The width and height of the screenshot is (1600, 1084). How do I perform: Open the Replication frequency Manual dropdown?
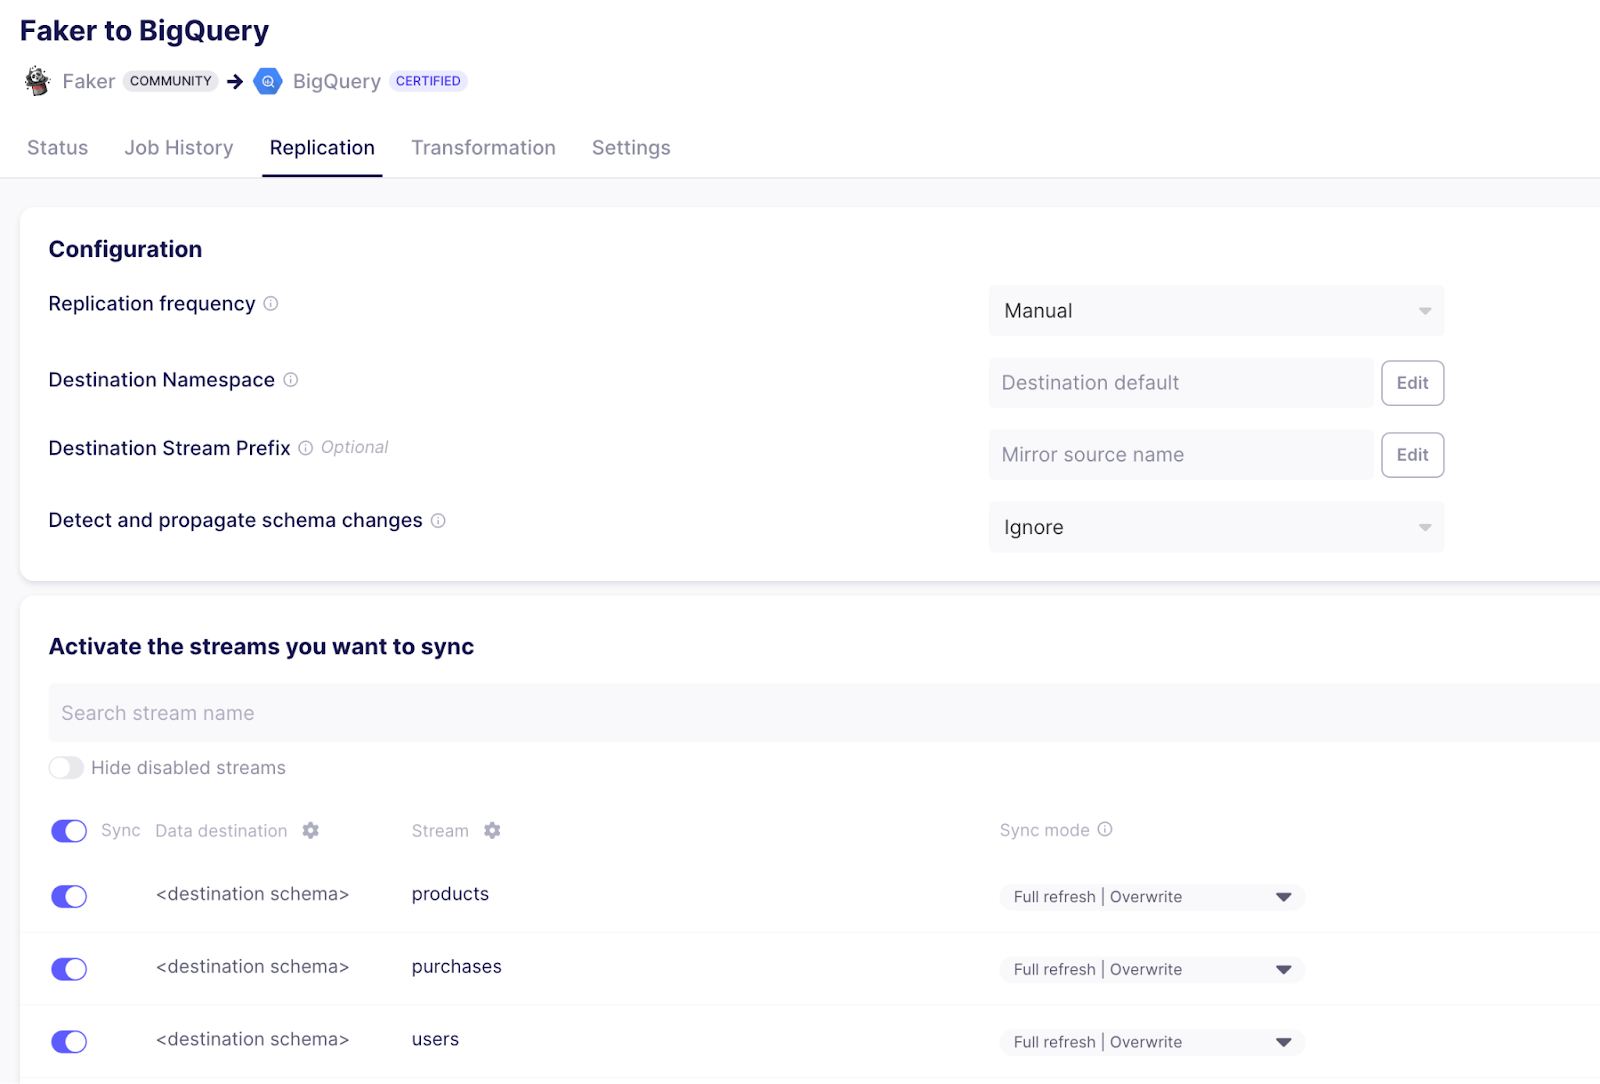(1215, 311)
